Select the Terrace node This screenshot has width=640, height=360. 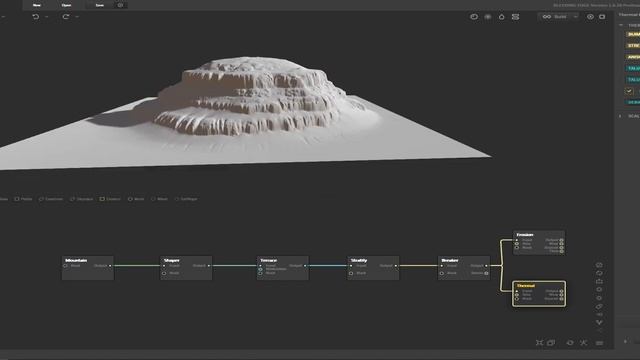(282, 268)
